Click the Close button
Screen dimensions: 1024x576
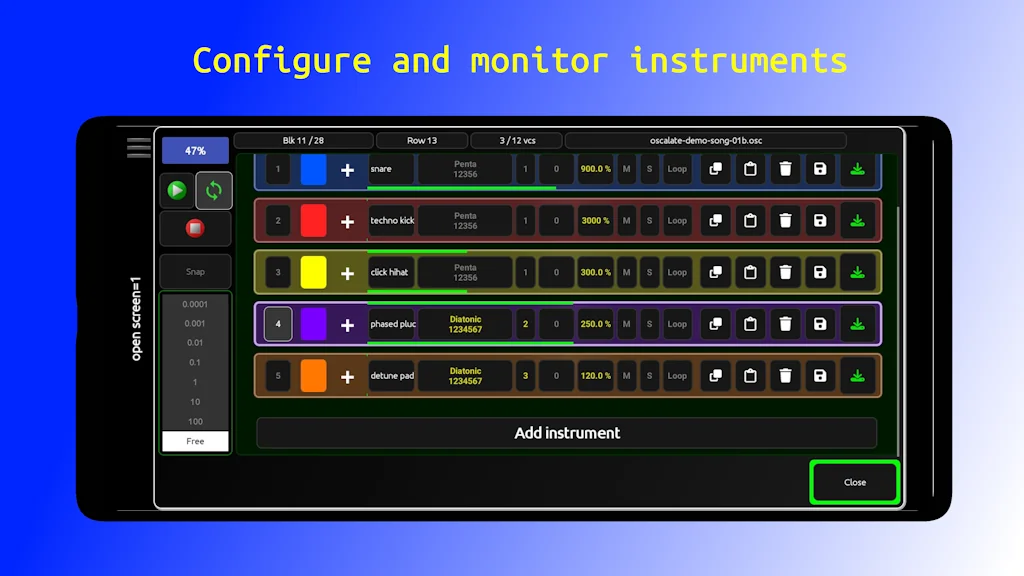pos(854,482)
